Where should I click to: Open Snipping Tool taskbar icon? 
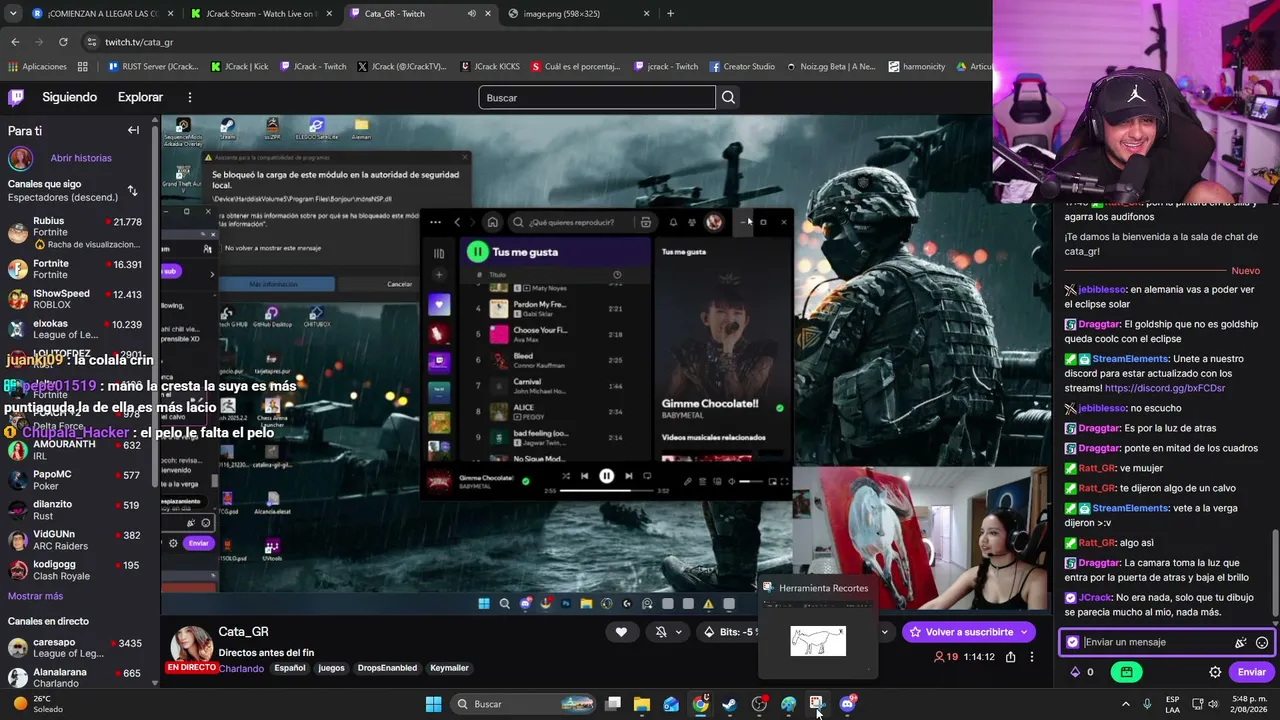tap(817, 704)
